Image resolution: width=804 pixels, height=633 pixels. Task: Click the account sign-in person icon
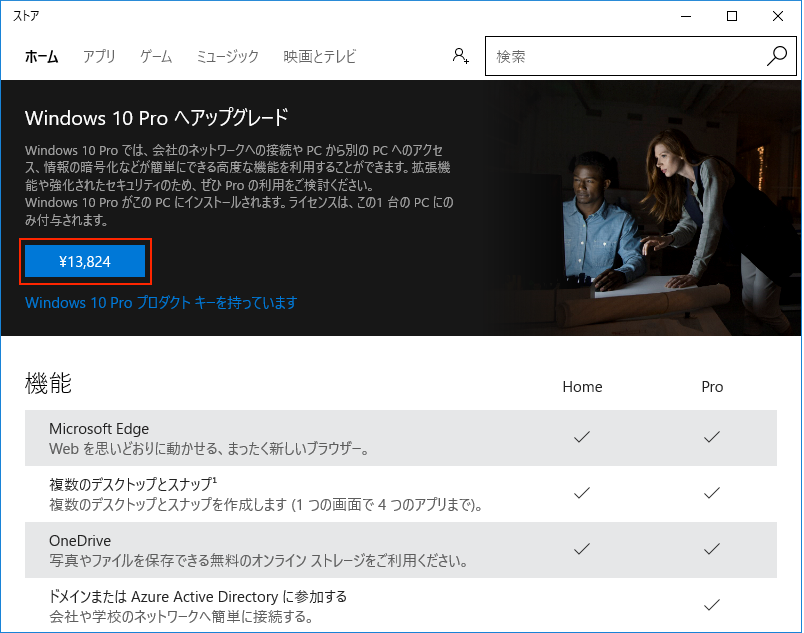tap(460, 56)
